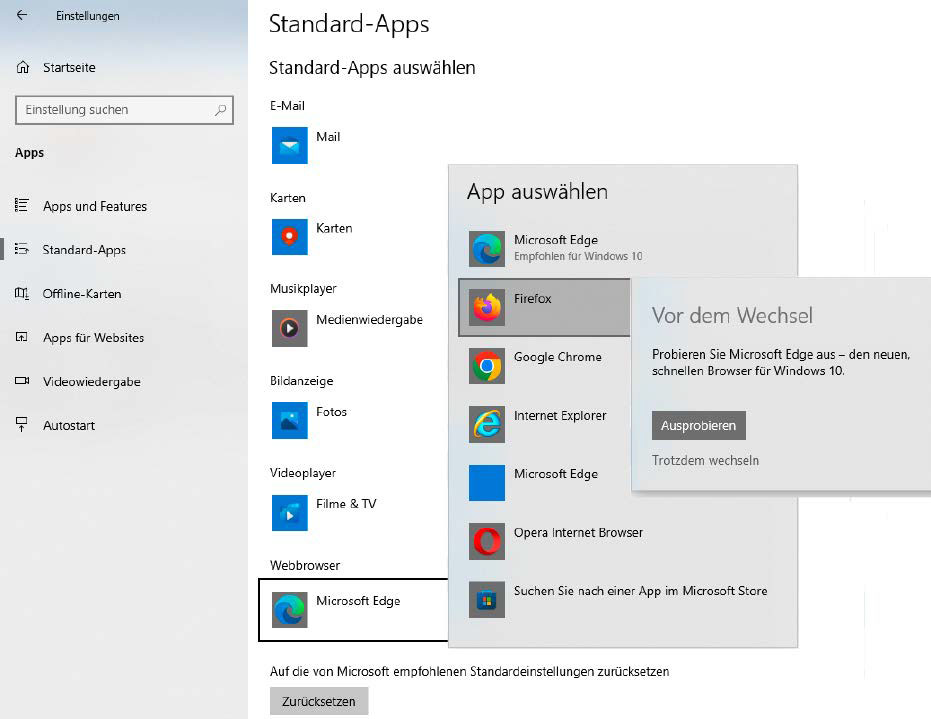Click the Offline-Karten map icon
Image resolution: width=931 pixels, height=719 pixels.
[x=21, y=293]
